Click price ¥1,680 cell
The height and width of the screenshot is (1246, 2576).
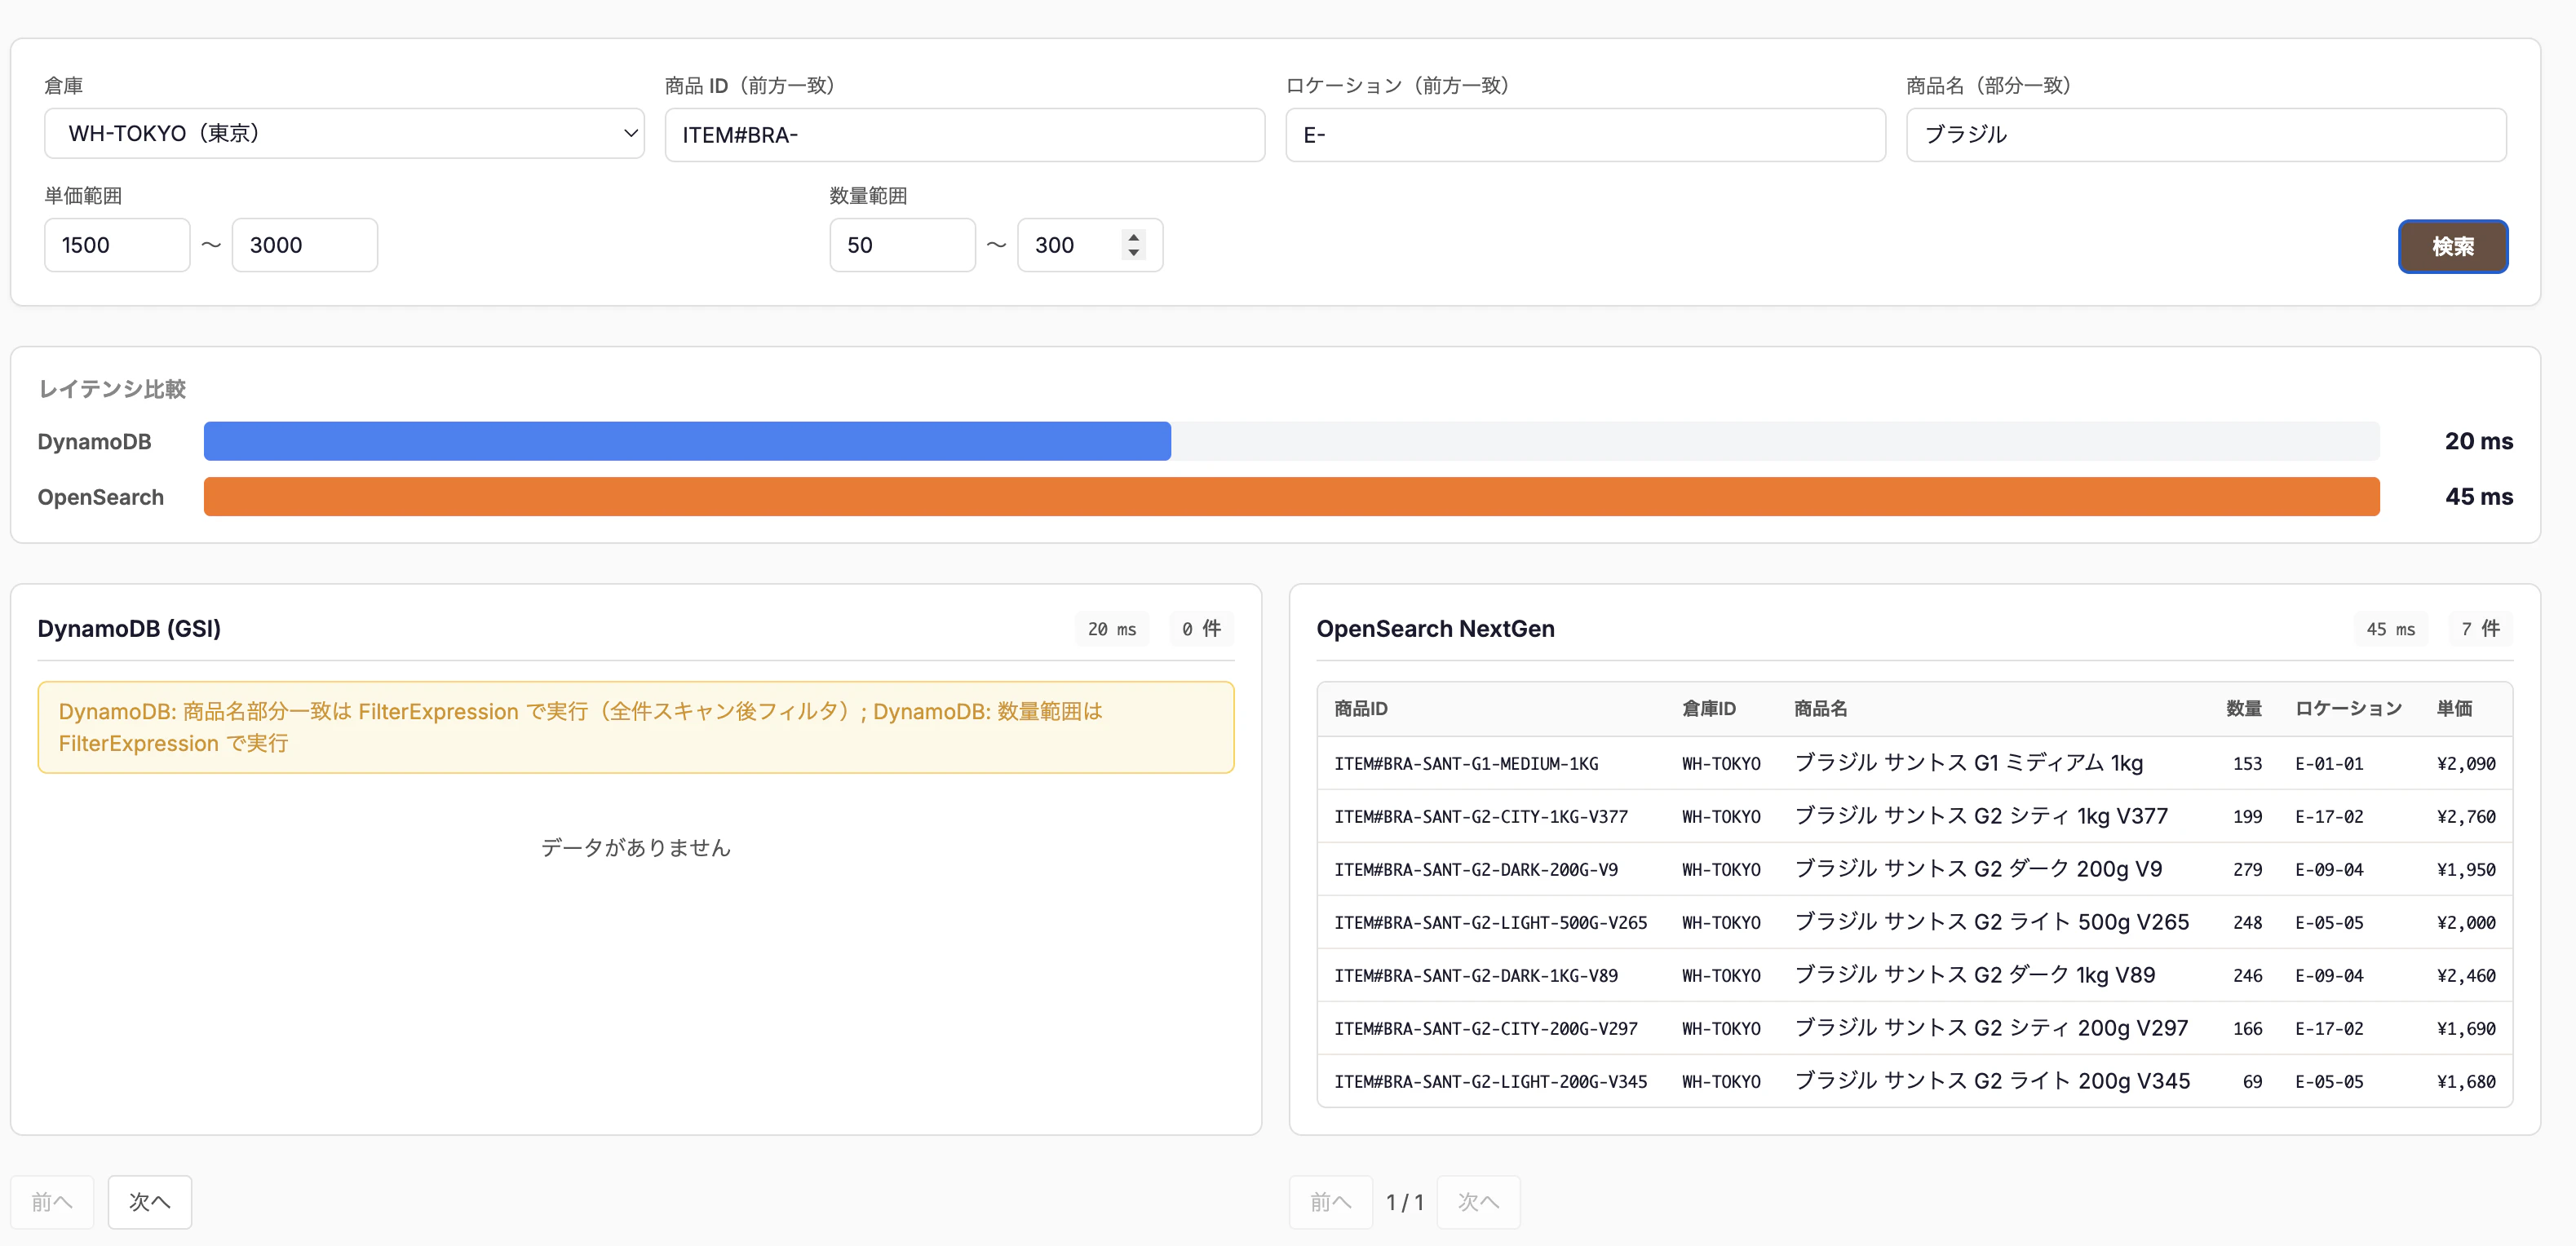(x=2466, y=1082)
